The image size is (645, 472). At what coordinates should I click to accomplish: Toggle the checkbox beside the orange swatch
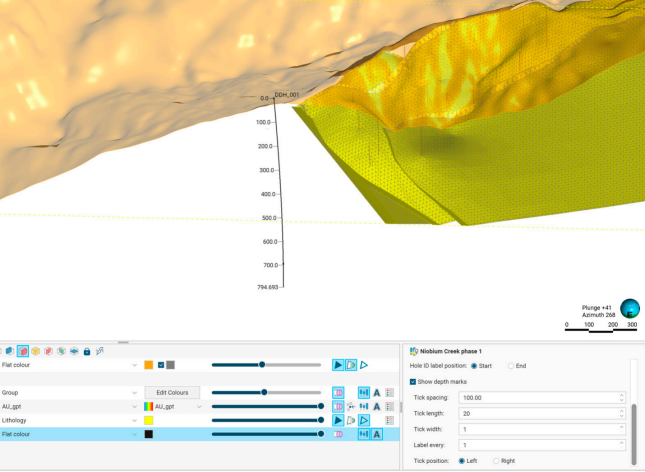click(x=160, y=365)
